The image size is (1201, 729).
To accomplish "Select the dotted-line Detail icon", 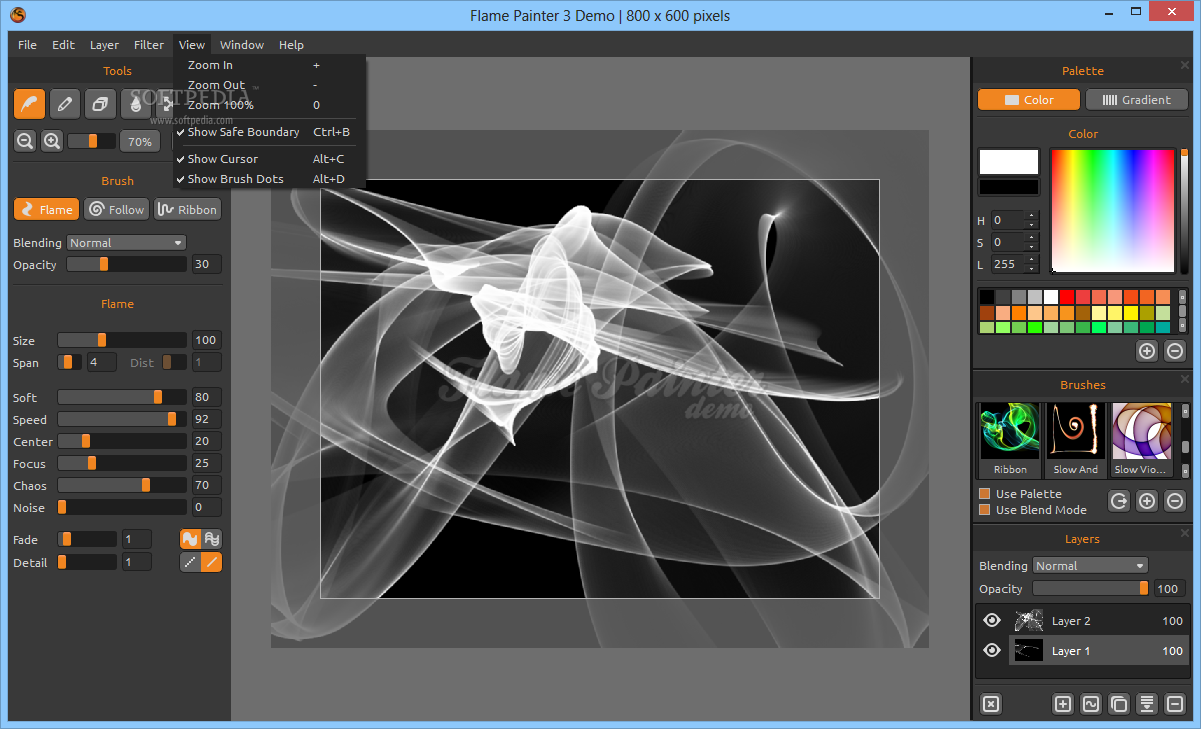I will tap(190, 562).
